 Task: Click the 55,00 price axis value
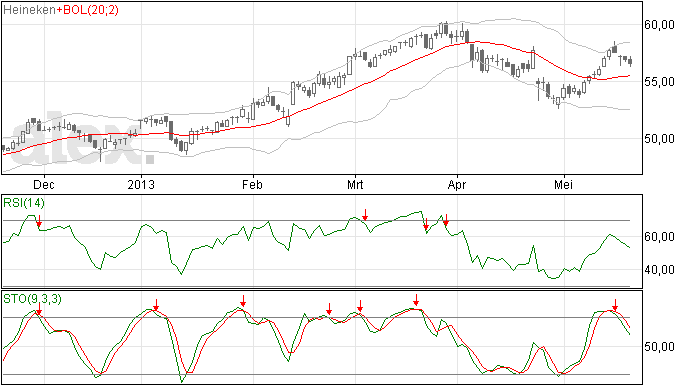(x=659, y=82)
